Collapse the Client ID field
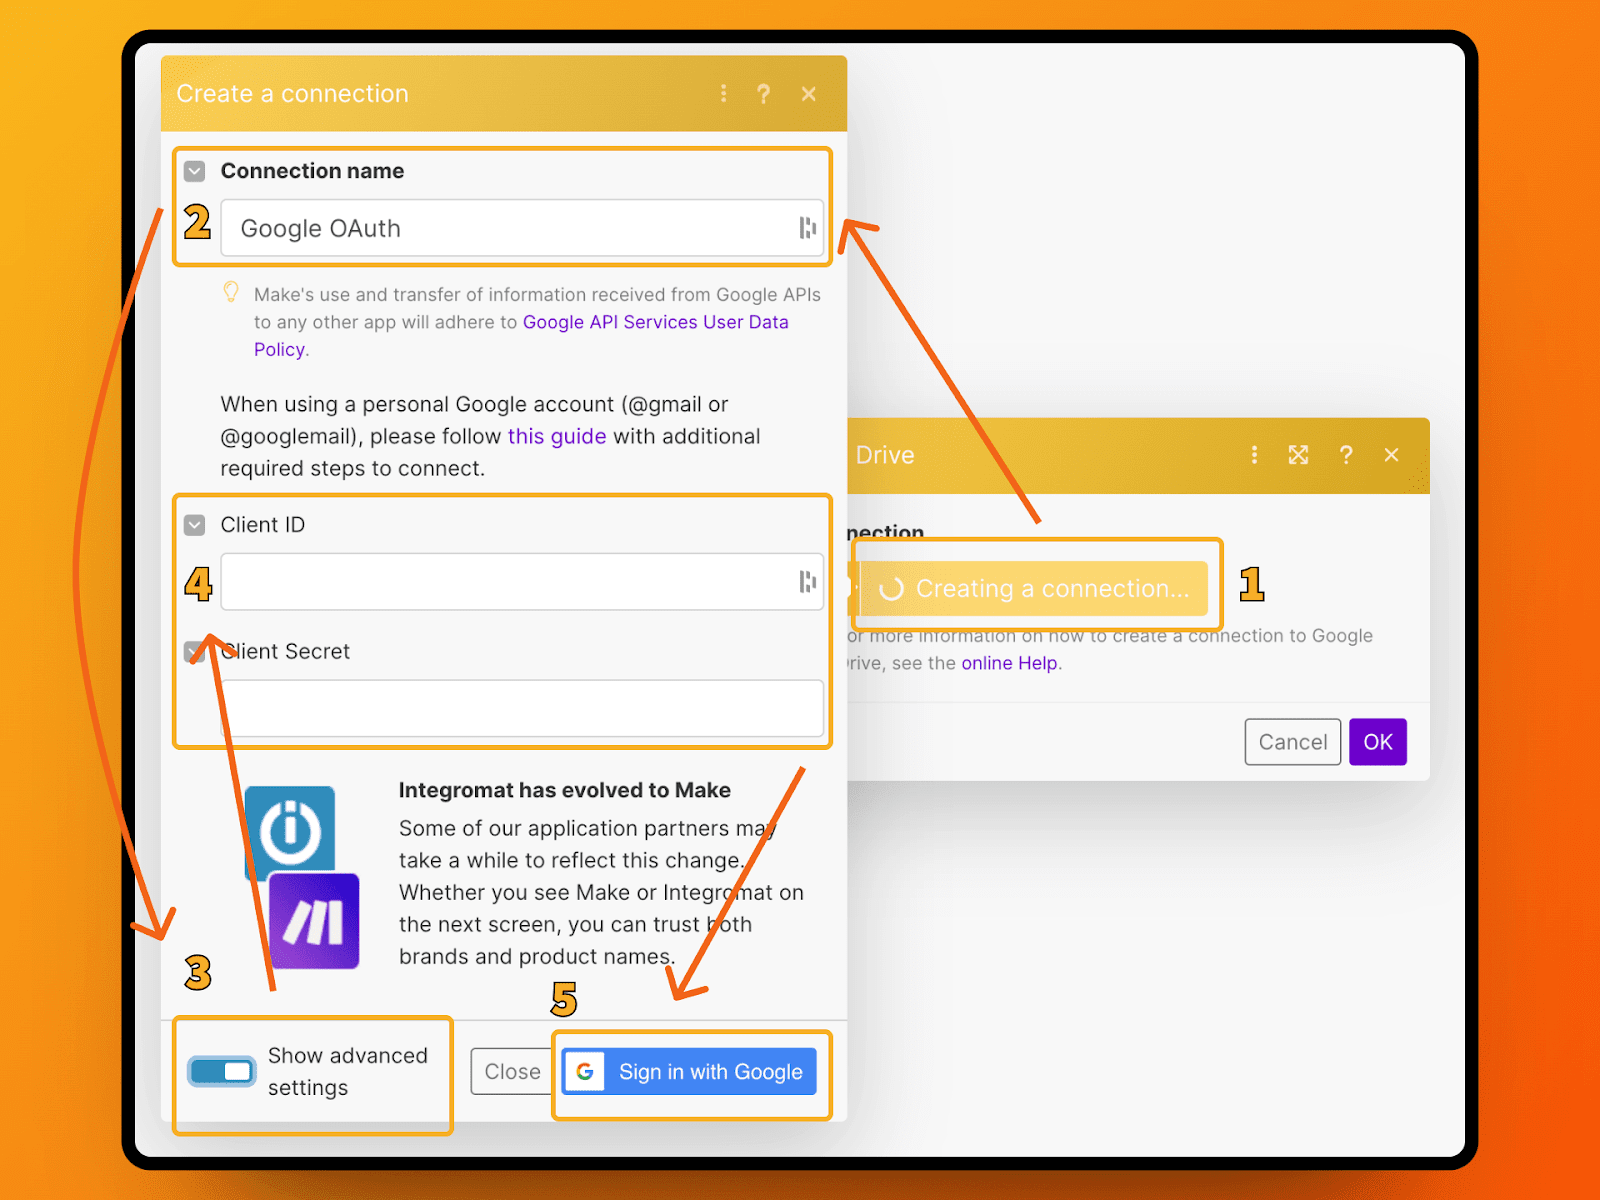 (x=195, y=525)
